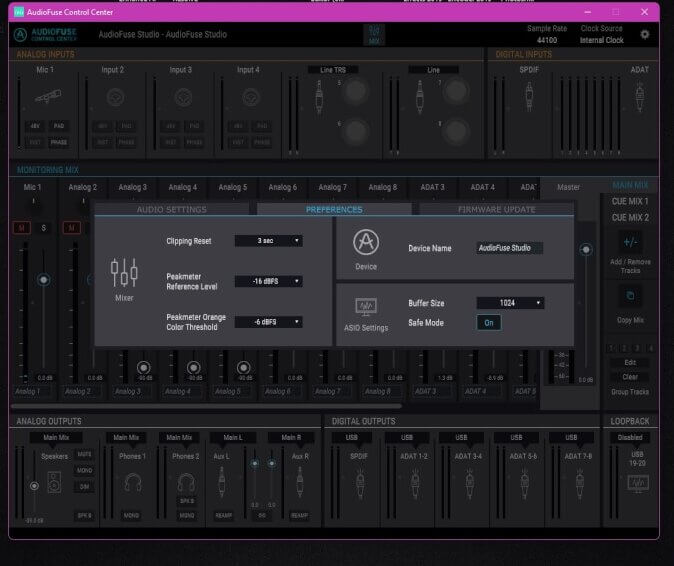Click the USB 19-20 loopback monitor icon
The height and width of the screenshot is (566, 674).
[638, 483]
